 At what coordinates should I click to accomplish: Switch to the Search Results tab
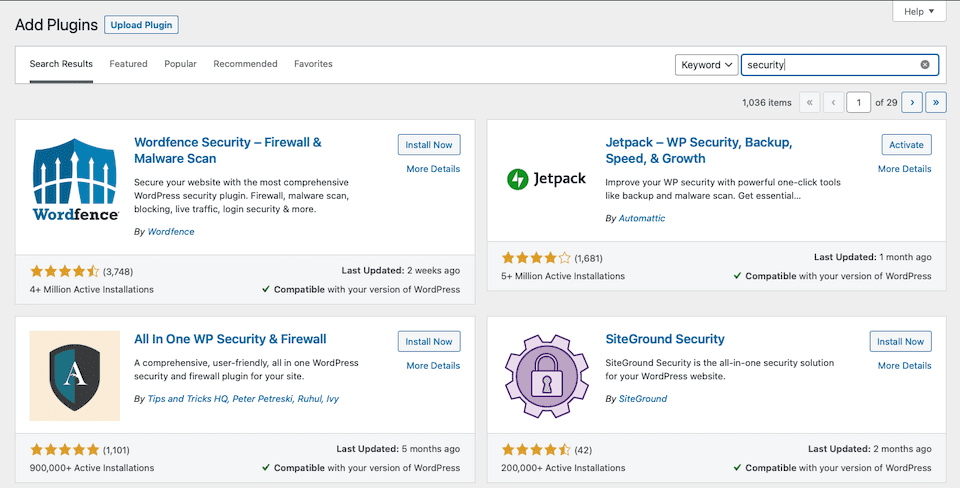click(61, 64)
